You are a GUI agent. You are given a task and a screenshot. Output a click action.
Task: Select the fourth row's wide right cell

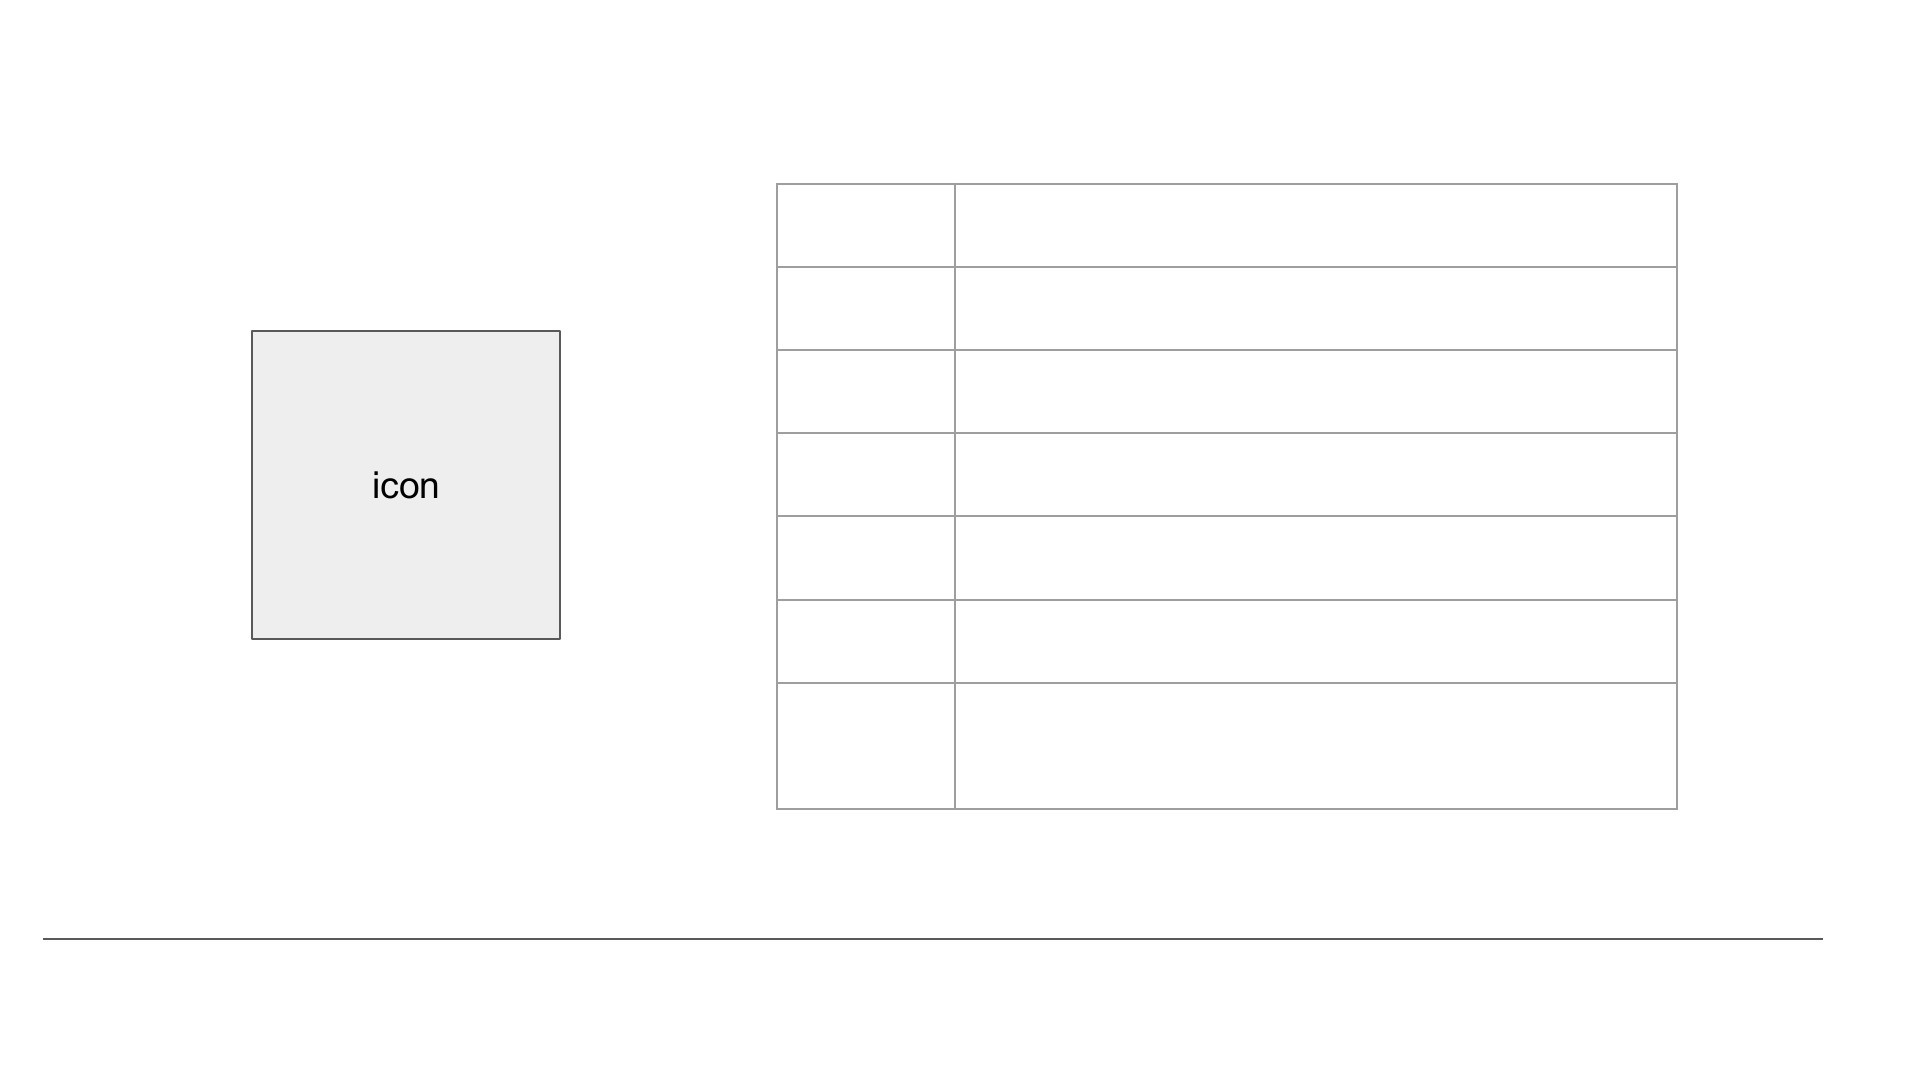pos(1316,474)
